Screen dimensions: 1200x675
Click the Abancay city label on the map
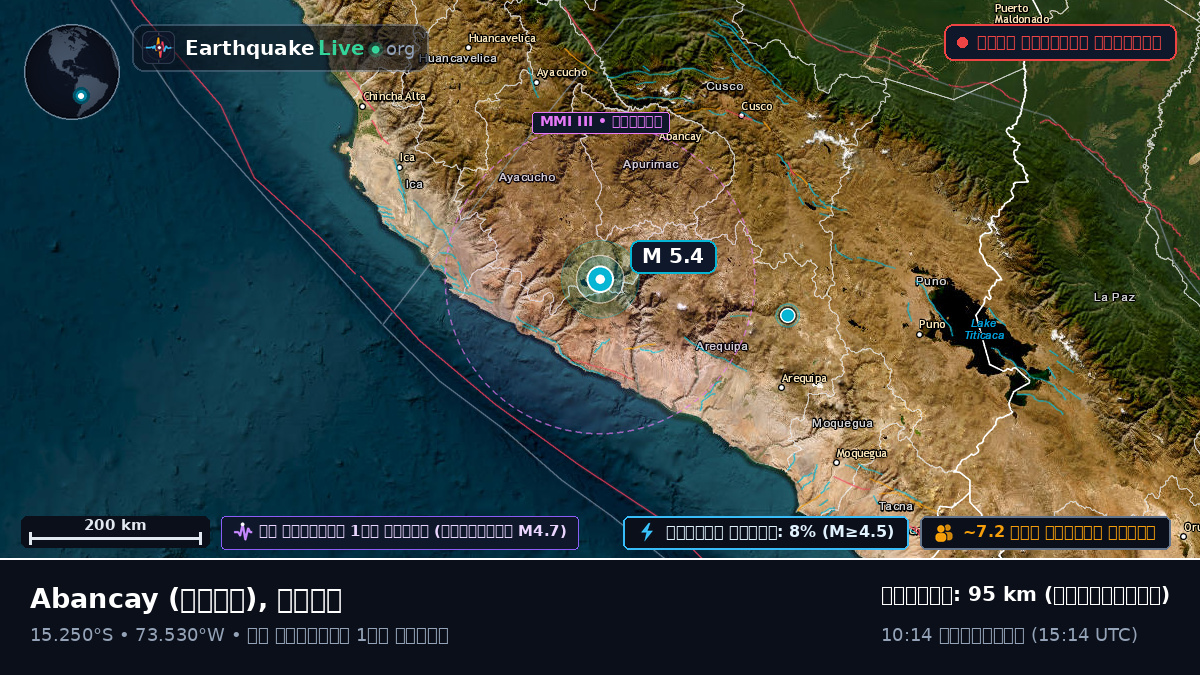pos(680,136)
